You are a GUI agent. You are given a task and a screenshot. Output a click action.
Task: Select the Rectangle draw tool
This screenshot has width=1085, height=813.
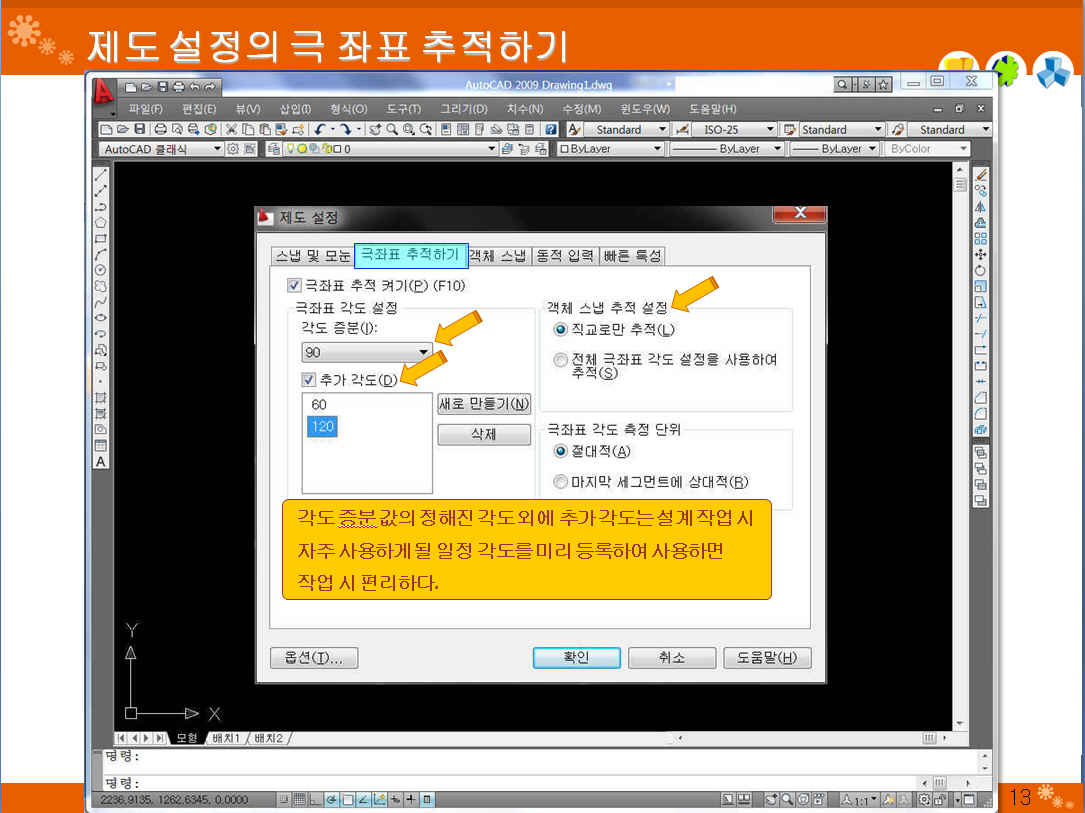[101, 239]
